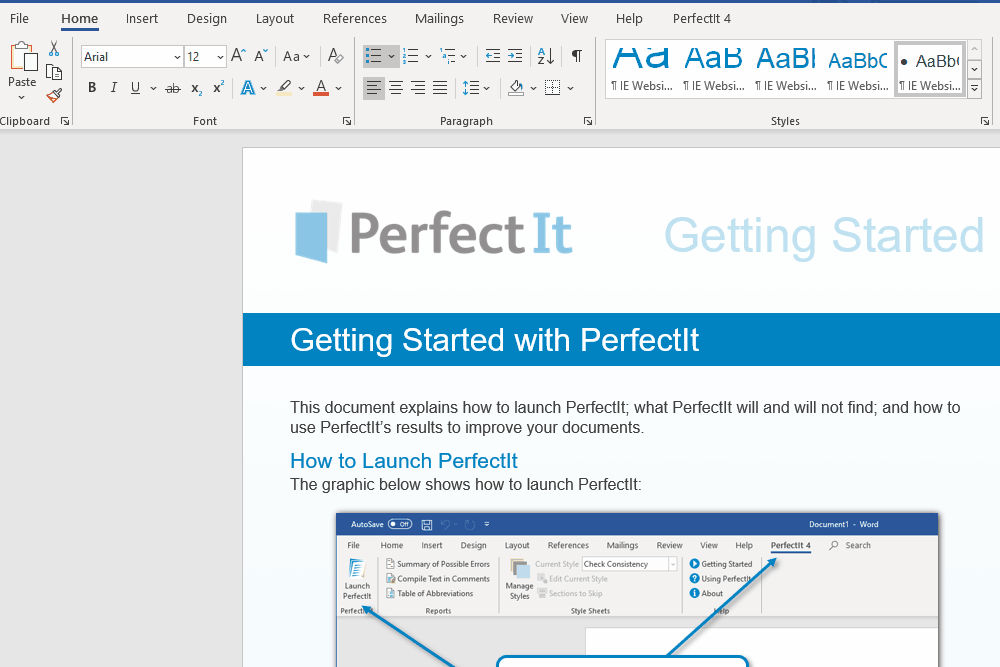Open the highlight color dropdown arrow
1000x667 pixels.
(x=301, y=89)
